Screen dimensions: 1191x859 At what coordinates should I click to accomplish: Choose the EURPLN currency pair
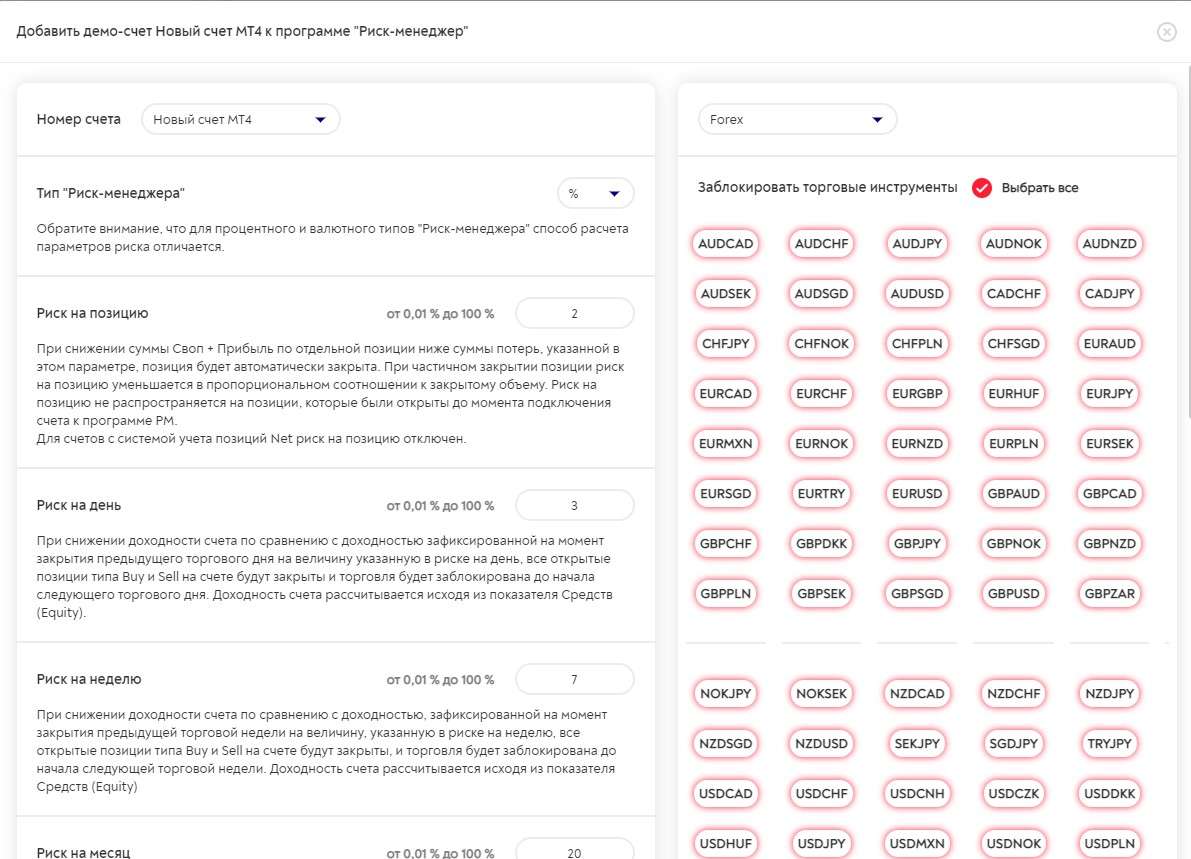[1013, 444]
